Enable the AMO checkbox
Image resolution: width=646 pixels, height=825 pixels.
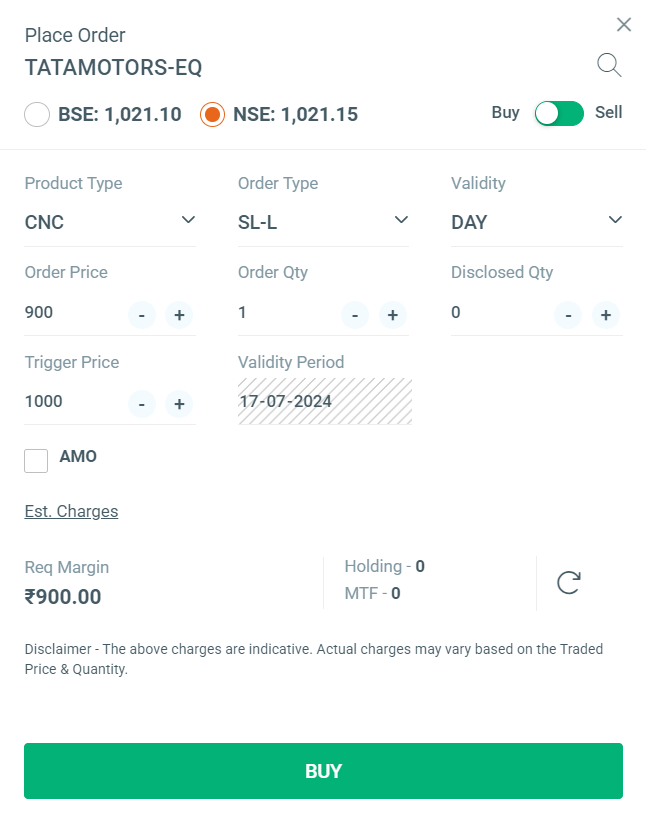36,460
